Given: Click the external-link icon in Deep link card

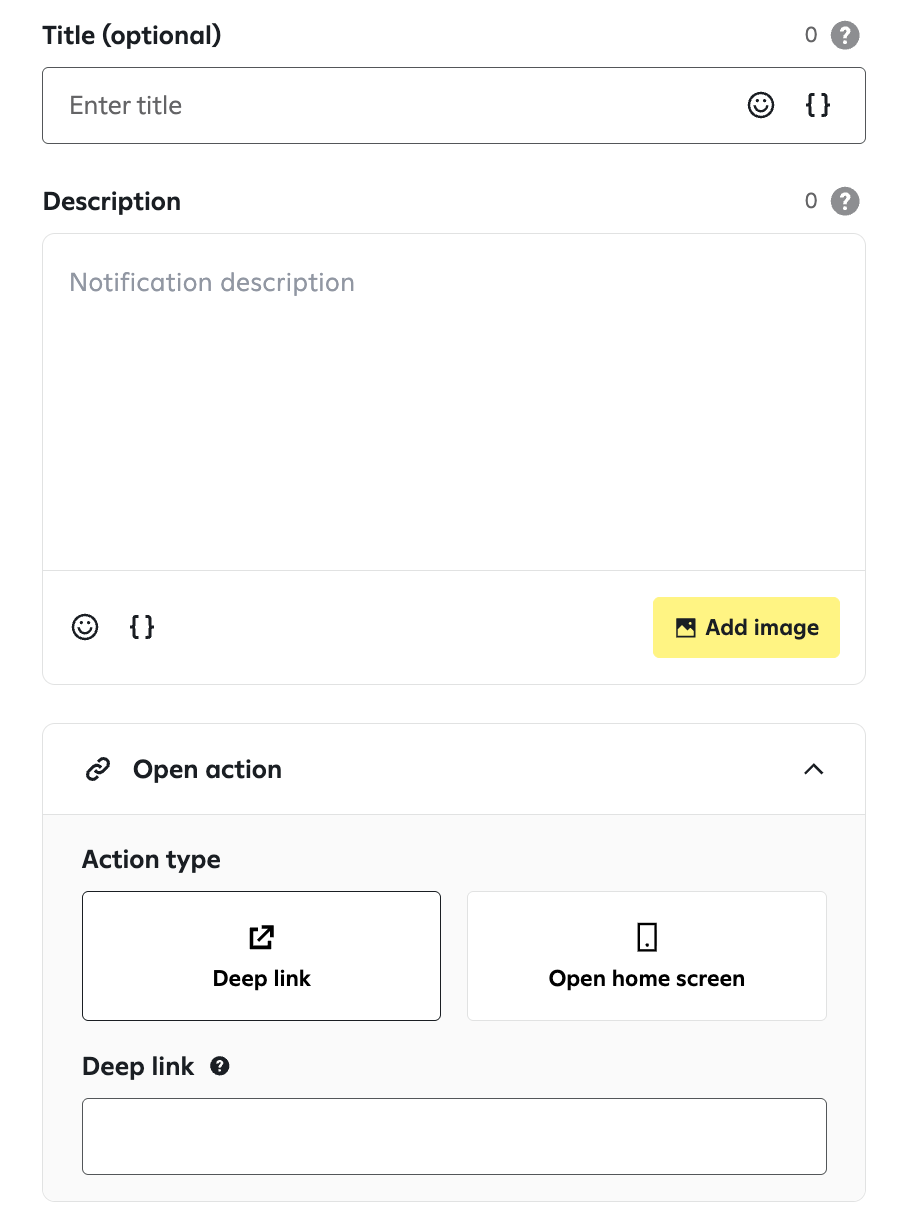Looking at the screenshot, I should (261, 937).
